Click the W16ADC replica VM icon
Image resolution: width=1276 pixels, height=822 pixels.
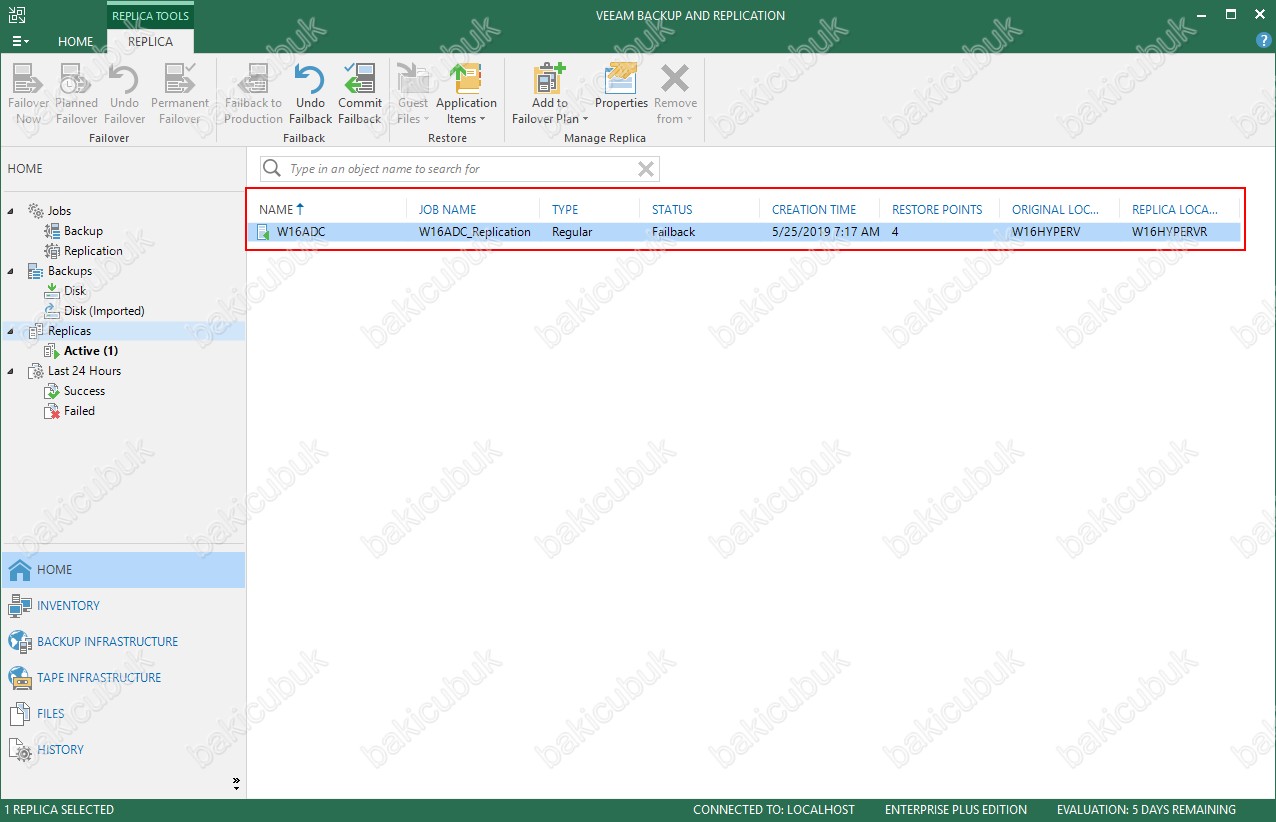click(264, 232)
